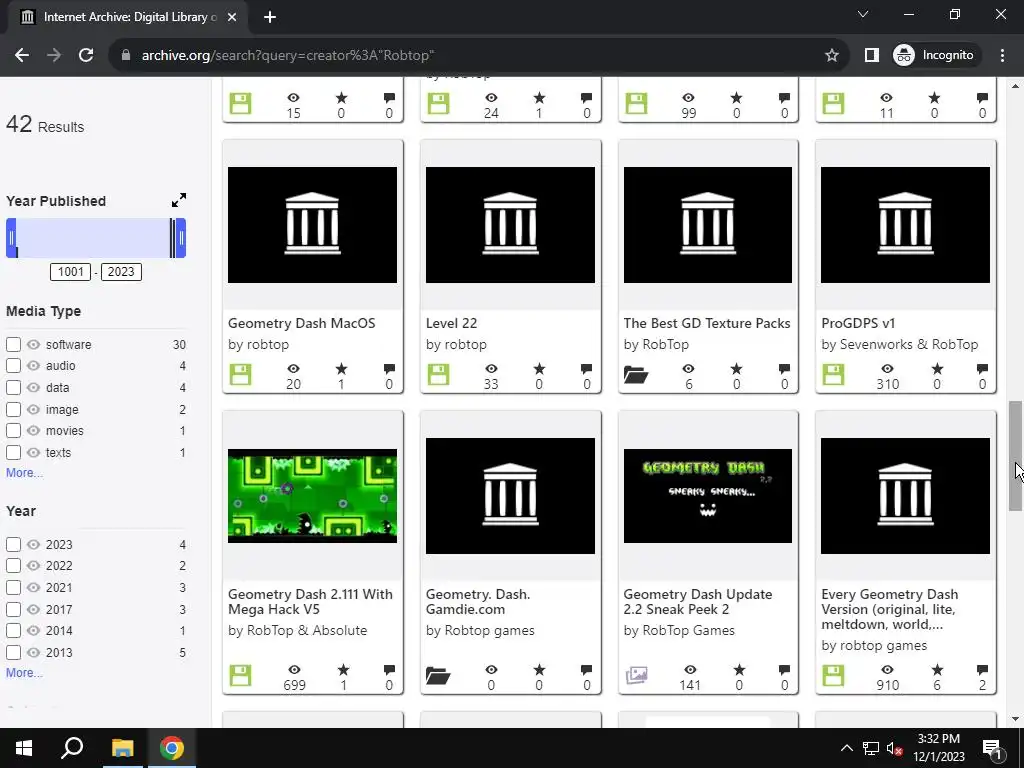The height and width of the screenshot is (768, 1024).
Task: Click the page vertical scrollbar thumb
Action: pyautogui.click(x=1015, y=456)
